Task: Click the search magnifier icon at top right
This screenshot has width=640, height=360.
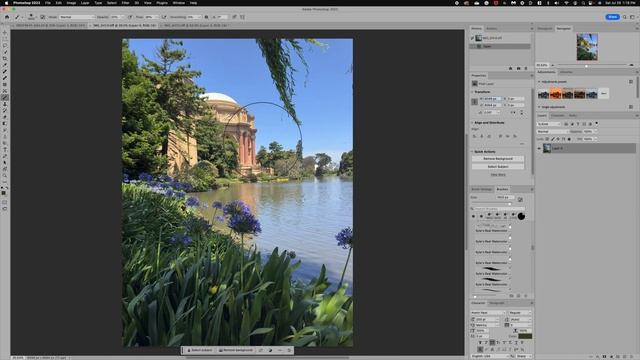Action: pos(624,17)
